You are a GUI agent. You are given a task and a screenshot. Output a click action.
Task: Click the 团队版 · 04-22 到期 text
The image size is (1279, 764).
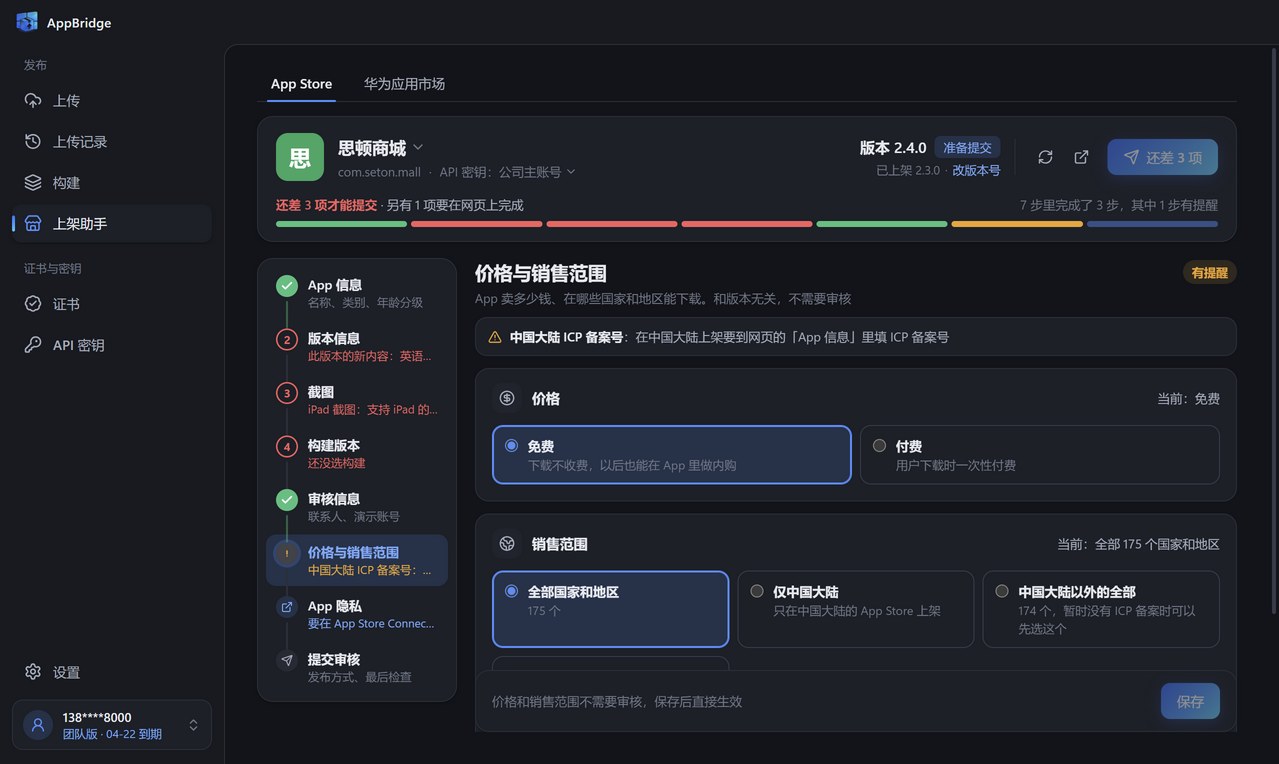tap(112, 734)
